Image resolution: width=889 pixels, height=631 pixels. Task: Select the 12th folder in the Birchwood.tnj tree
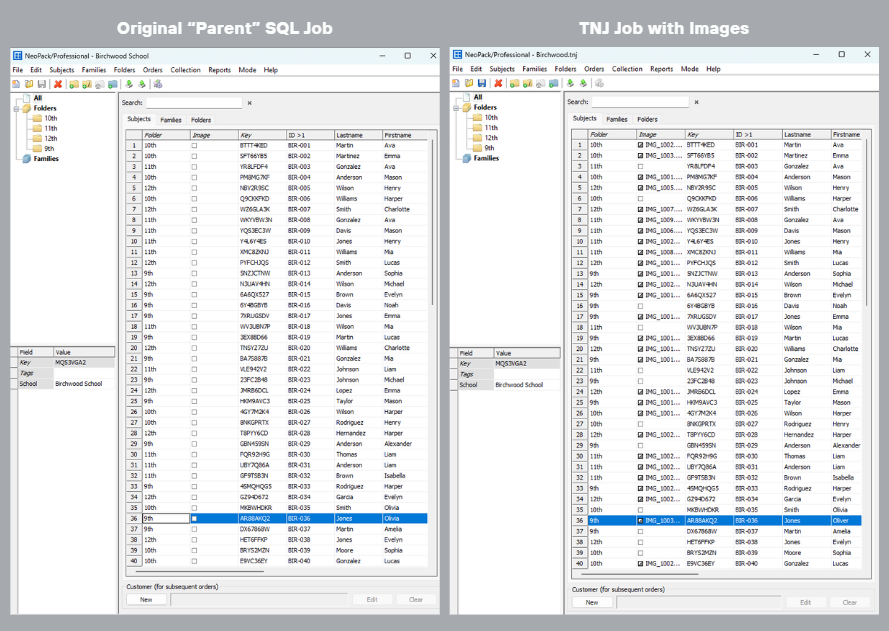click(x=491, y=137)
